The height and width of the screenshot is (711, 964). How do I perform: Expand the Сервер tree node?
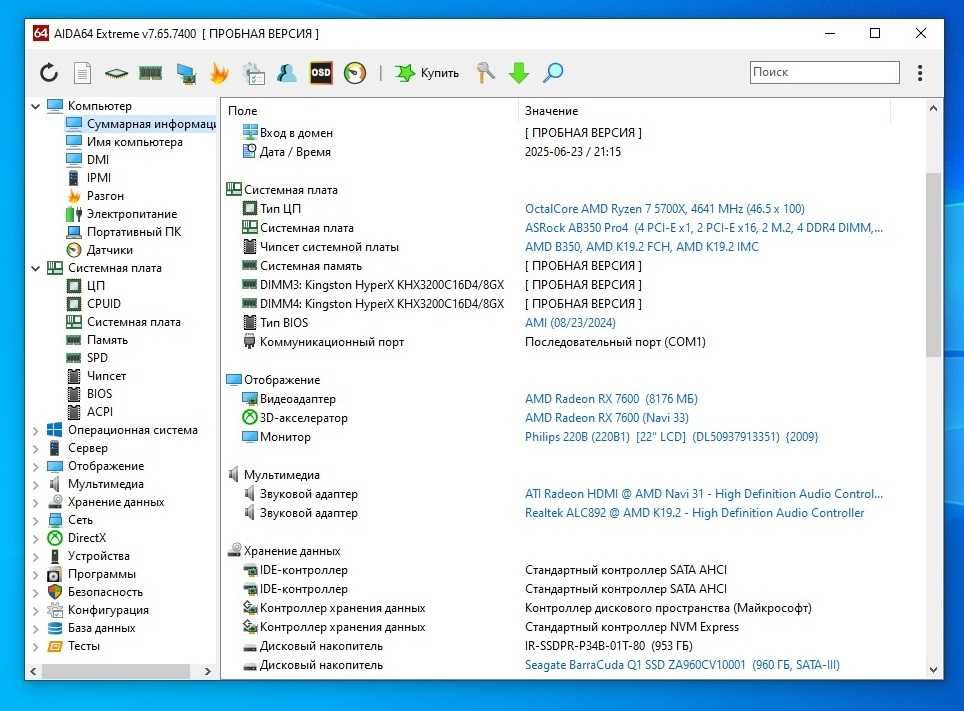pyautogui.click(x=36, y=448)
